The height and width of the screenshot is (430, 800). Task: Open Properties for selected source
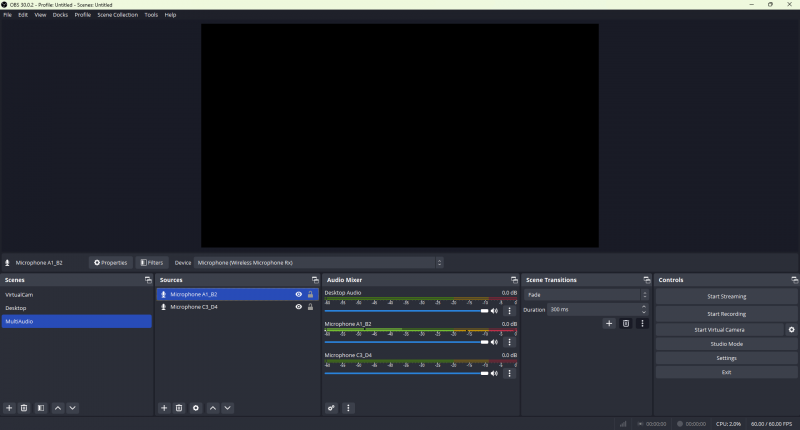(111, 263)
